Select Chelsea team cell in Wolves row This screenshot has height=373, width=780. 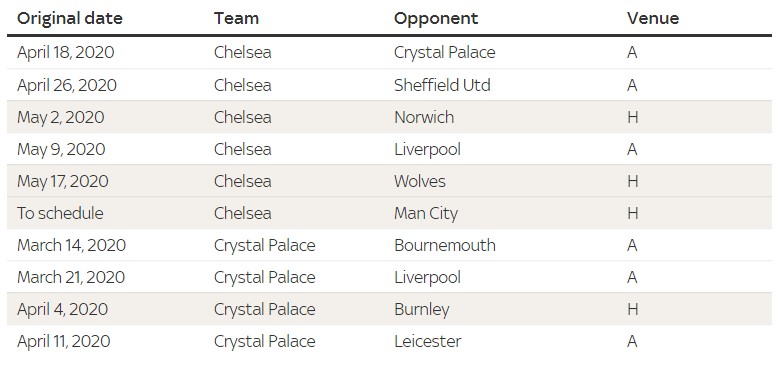click(243, 181)
